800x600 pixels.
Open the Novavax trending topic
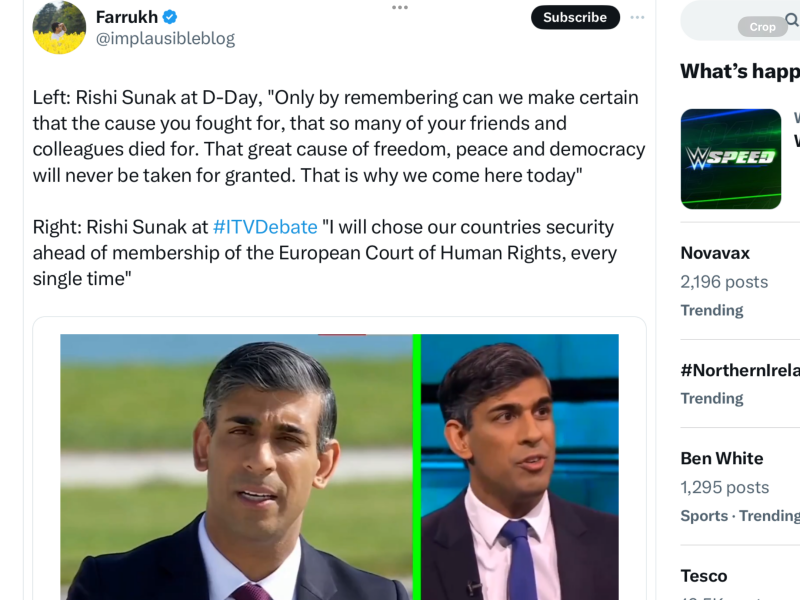click(714, 253)
